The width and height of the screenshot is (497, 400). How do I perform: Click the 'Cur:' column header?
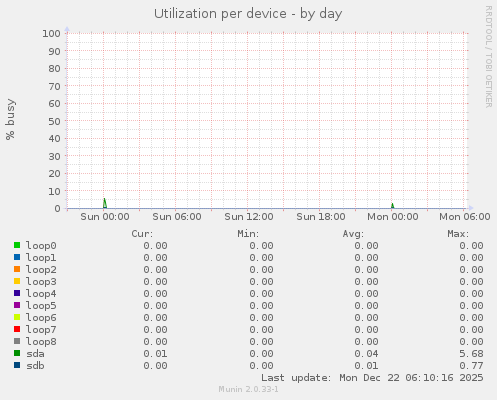tap(142, 234)
